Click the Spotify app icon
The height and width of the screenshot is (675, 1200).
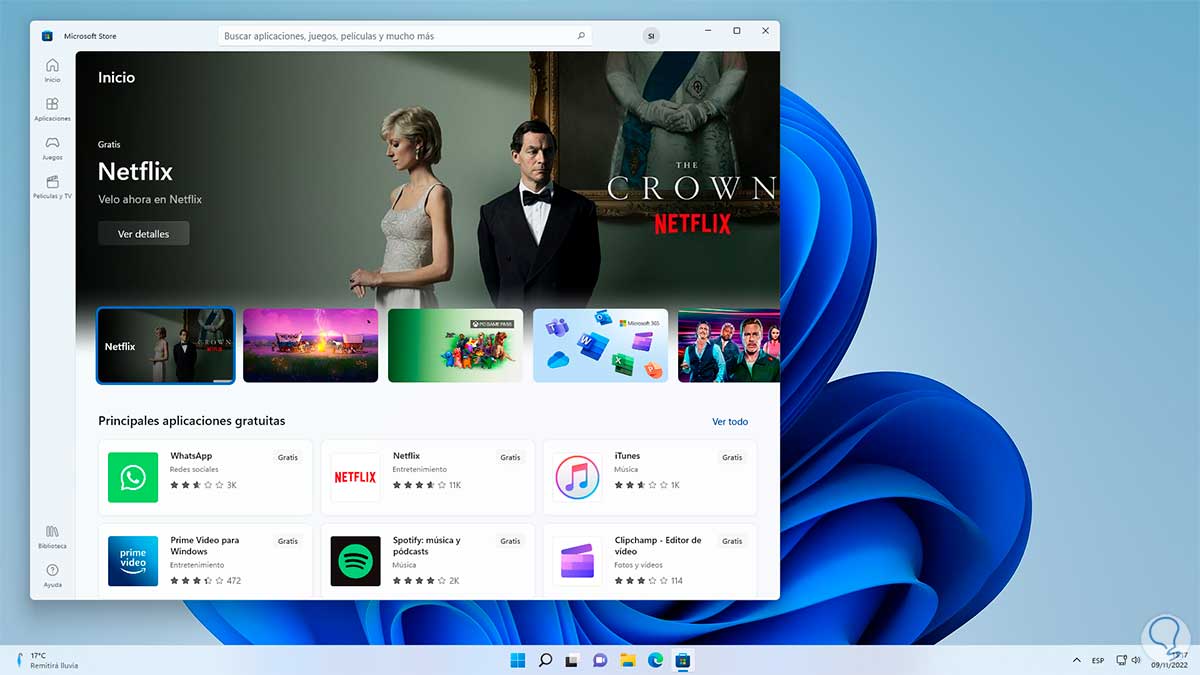[x=355, y=561]
